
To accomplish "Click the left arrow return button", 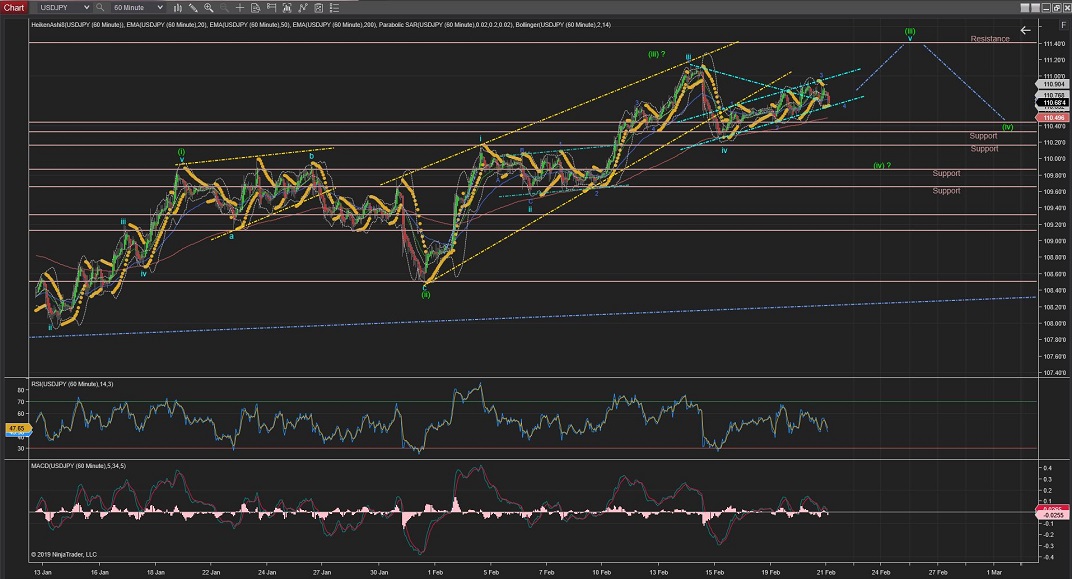I will 1025,31.
